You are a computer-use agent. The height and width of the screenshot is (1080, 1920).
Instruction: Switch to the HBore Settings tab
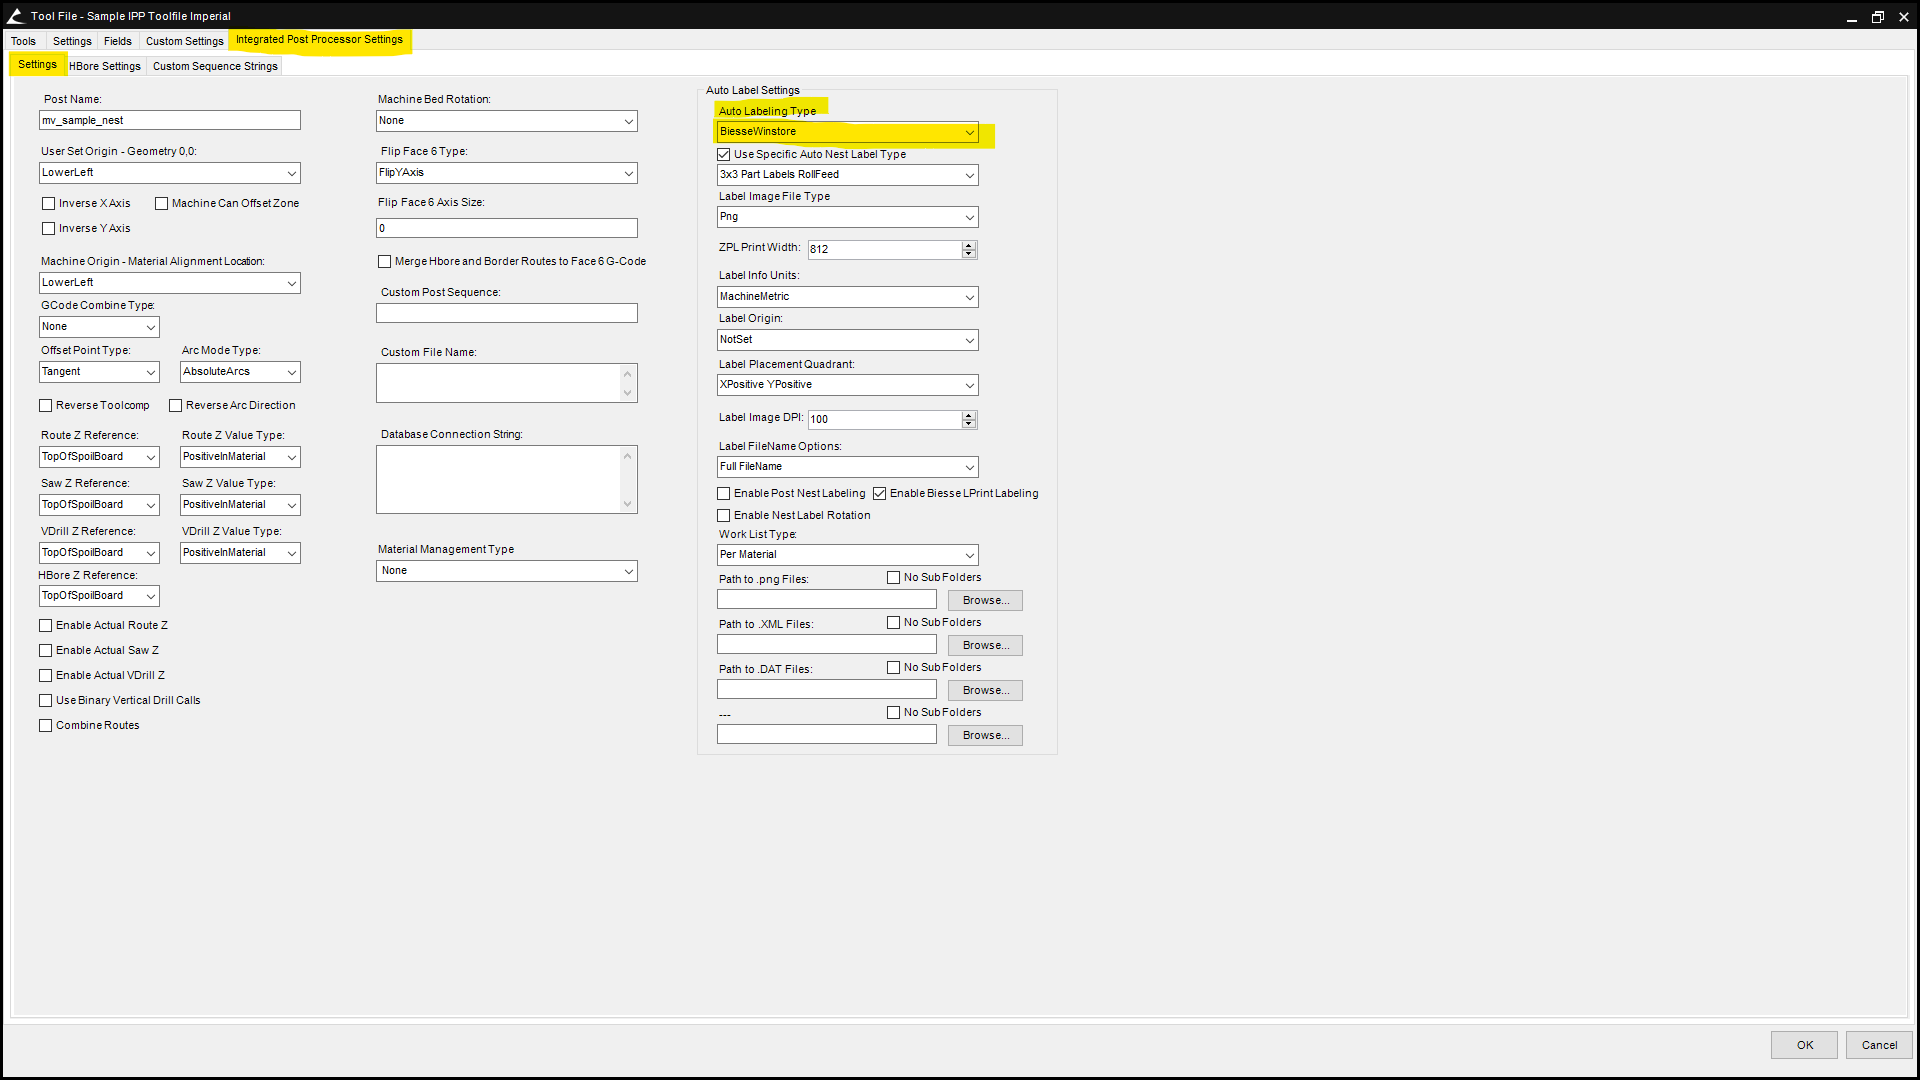point(105,66)
